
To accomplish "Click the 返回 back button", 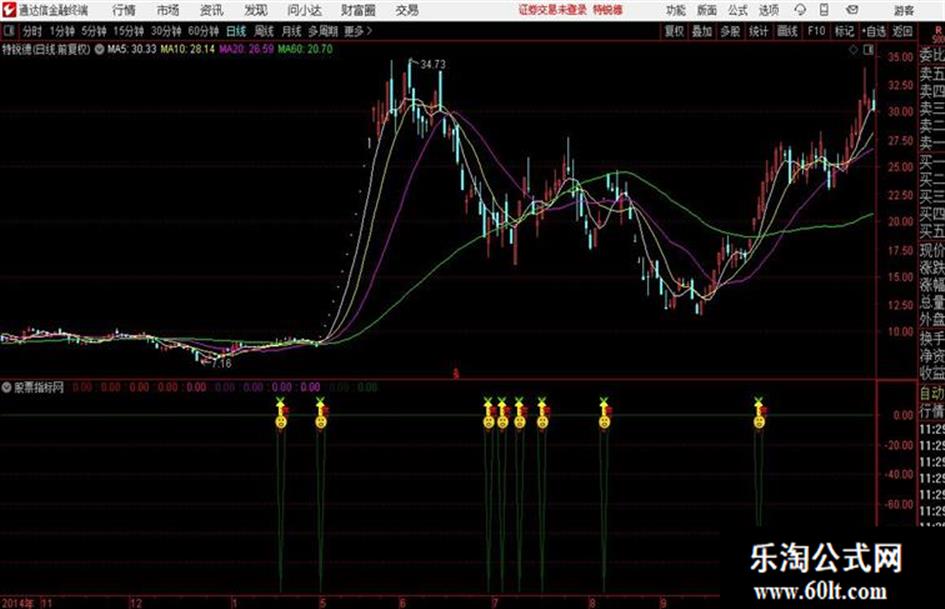I will click(x=903, y=31).
